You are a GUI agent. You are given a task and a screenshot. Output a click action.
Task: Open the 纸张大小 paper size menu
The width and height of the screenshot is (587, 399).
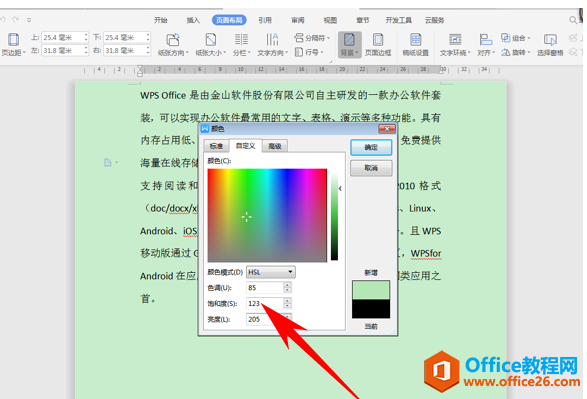coord(211,44)
